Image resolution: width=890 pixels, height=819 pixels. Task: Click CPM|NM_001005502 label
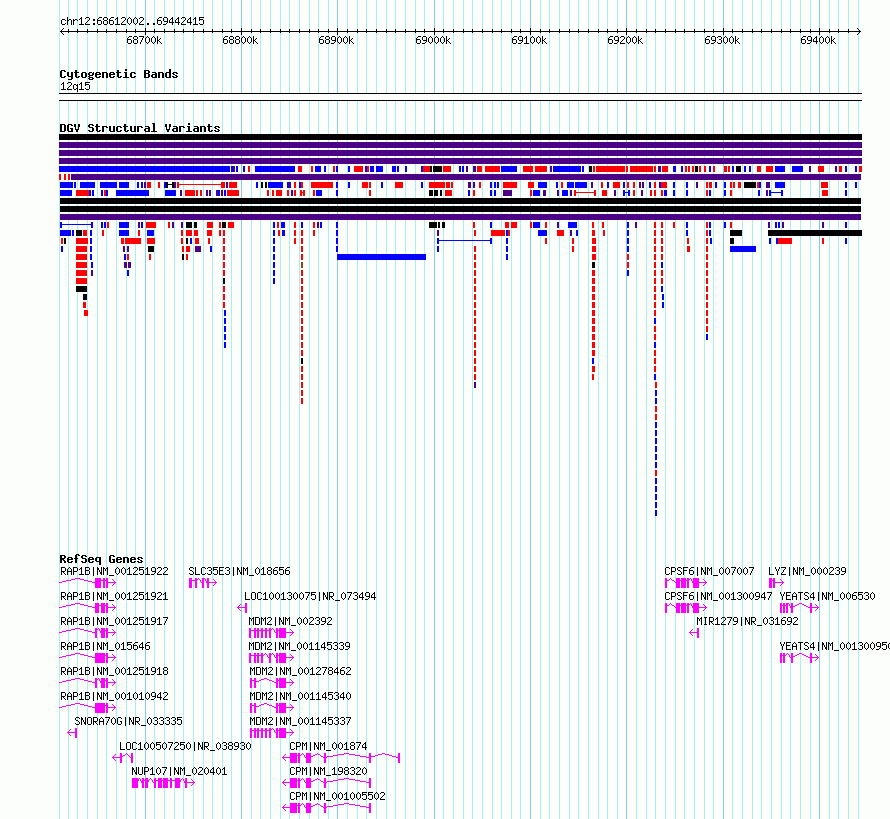pyautogui.click(x=337, y=796)
